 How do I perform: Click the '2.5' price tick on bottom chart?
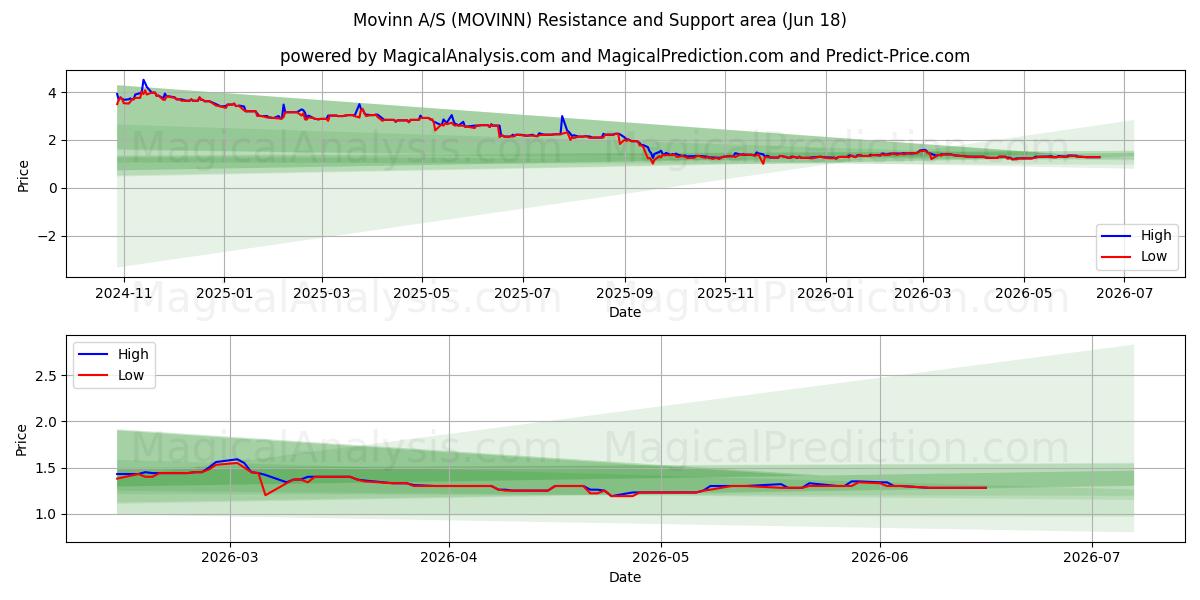click(47, 376)
